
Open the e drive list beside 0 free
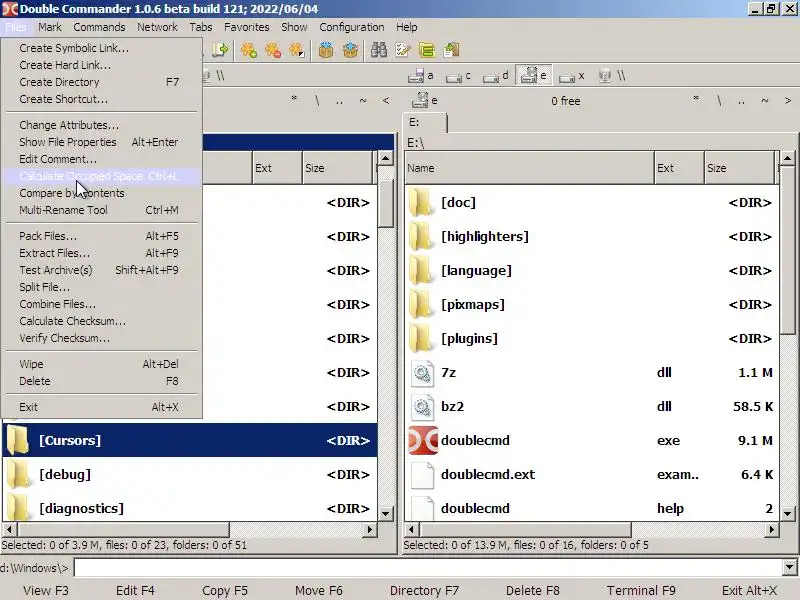point(425,101)
